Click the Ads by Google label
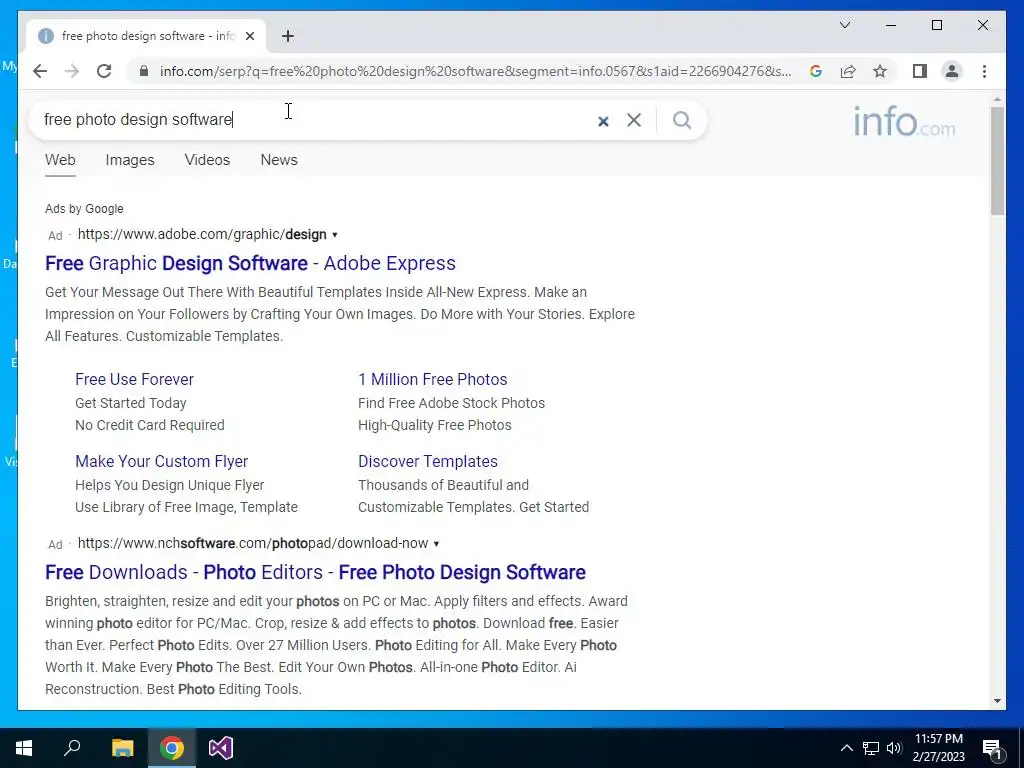 pyautogui.click(x=84, y=209)
